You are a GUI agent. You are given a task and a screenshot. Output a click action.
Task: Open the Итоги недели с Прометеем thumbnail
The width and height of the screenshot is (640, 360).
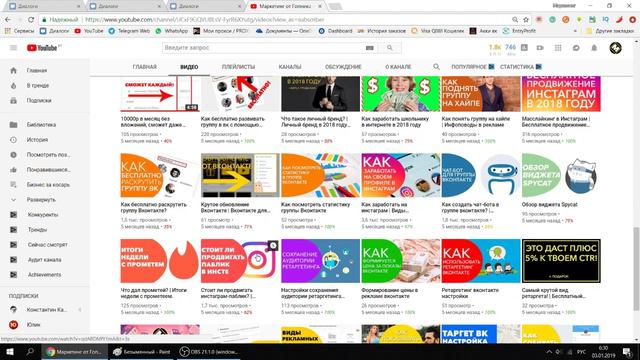(x=160, y=261)
